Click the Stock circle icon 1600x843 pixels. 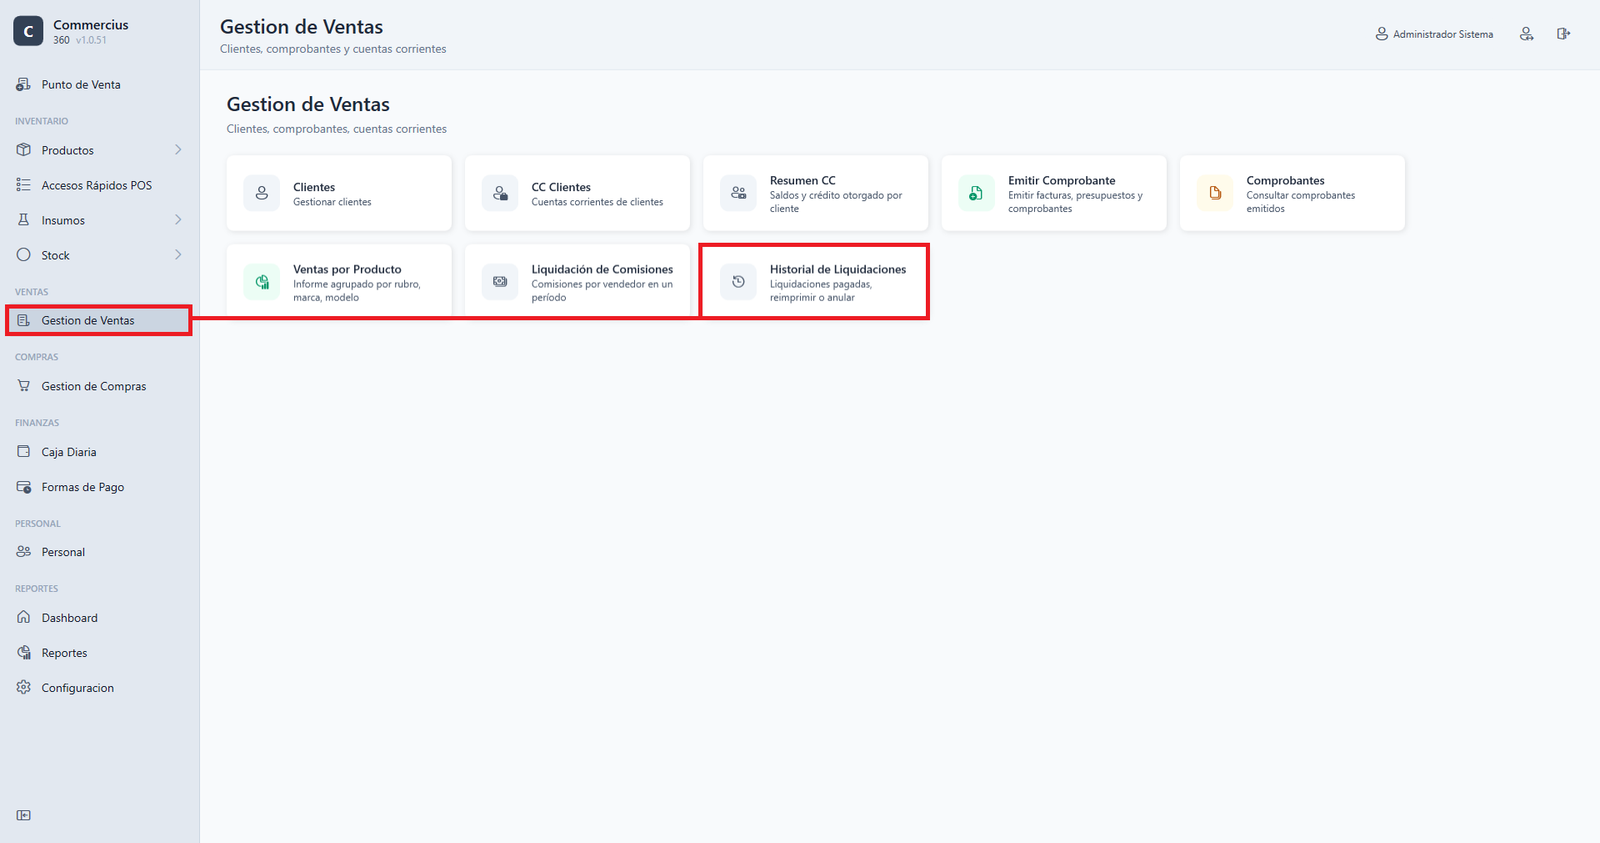point(23,255)
